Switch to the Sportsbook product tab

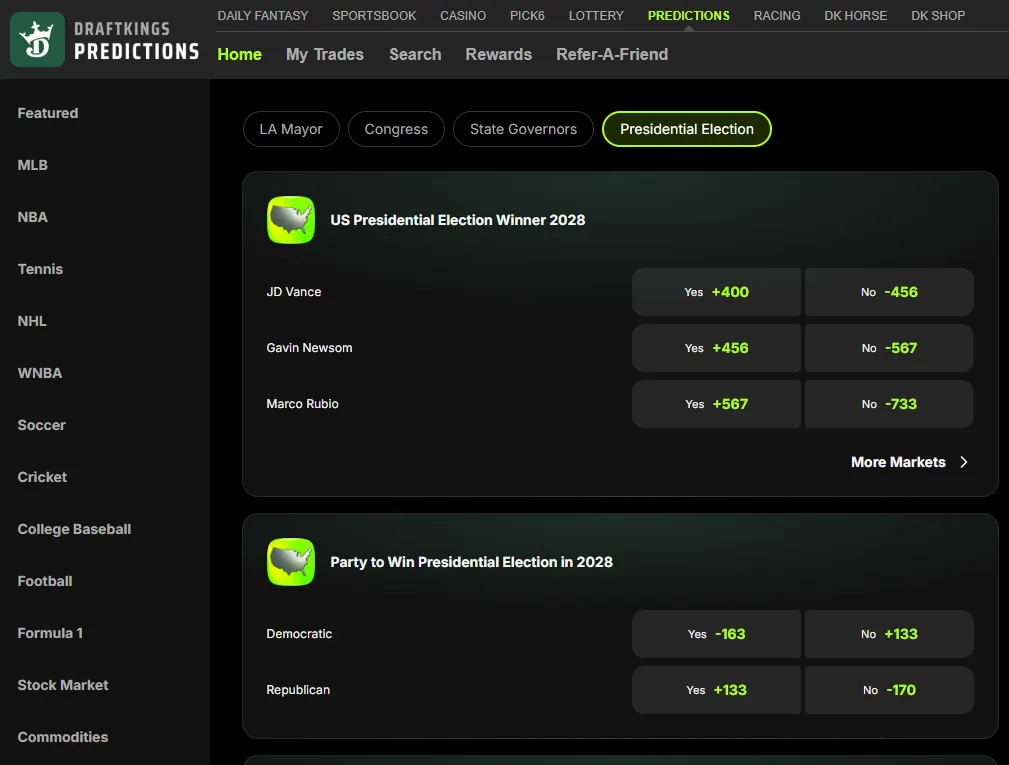click(x=374, y=15)
